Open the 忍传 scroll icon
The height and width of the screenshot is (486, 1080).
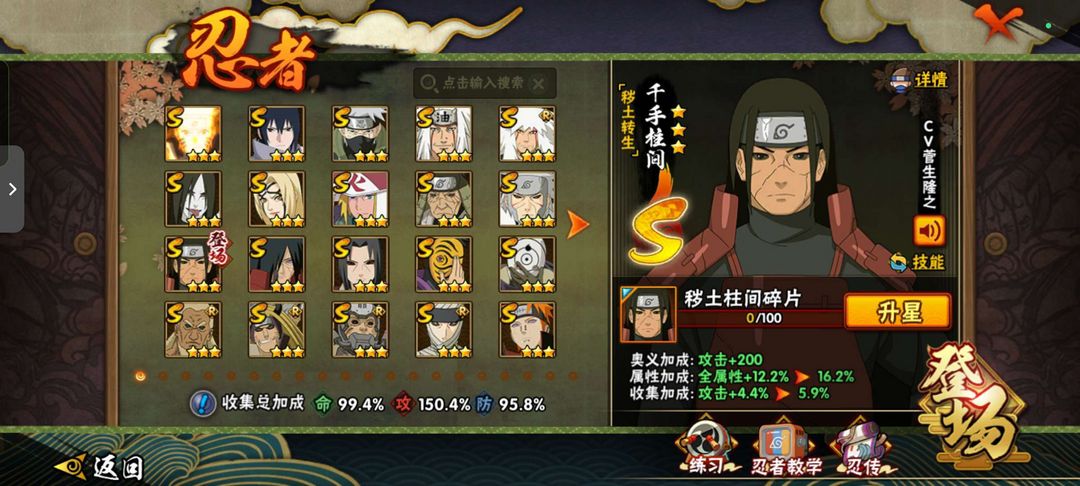tap(863, 451)
